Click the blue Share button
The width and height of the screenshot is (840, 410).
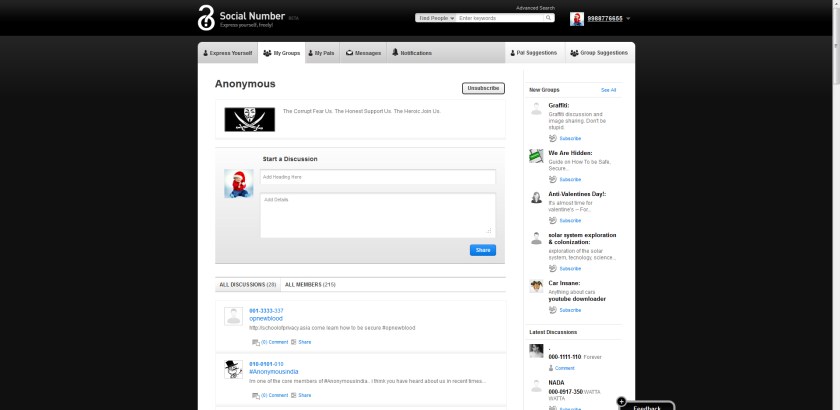pos(482,250)
